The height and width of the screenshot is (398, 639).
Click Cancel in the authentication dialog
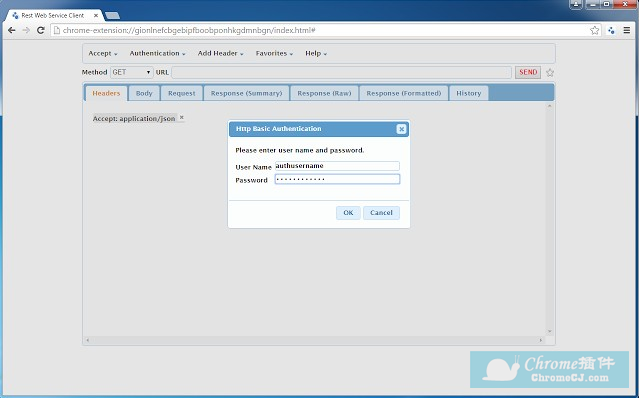(381, 213)
